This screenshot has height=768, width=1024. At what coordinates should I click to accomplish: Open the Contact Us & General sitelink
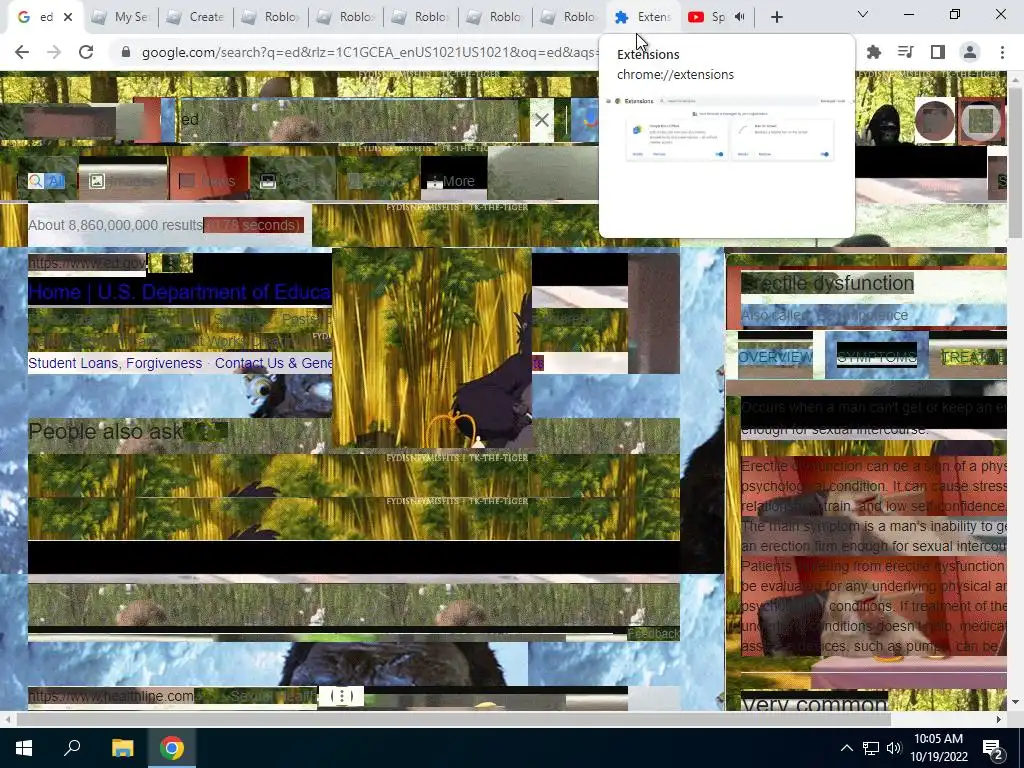273,363
